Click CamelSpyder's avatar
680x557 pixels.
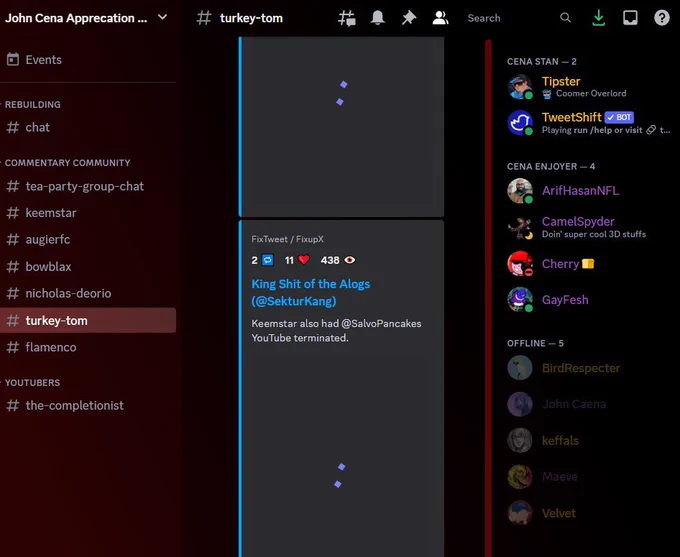coord(520,227)
